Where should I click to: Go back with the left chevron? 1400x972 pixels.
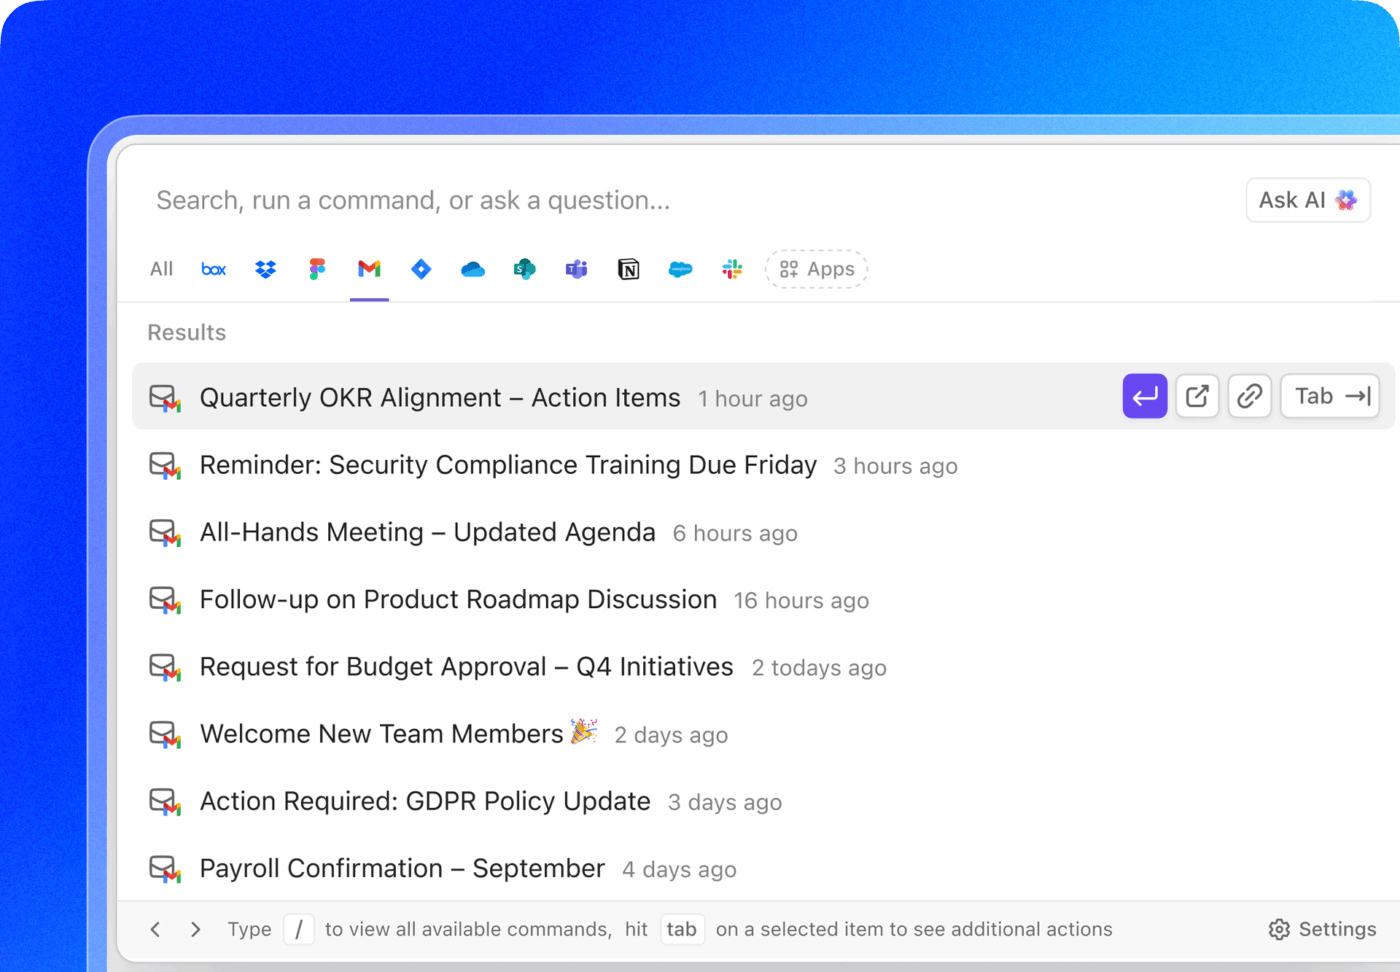tap(155, 929)
